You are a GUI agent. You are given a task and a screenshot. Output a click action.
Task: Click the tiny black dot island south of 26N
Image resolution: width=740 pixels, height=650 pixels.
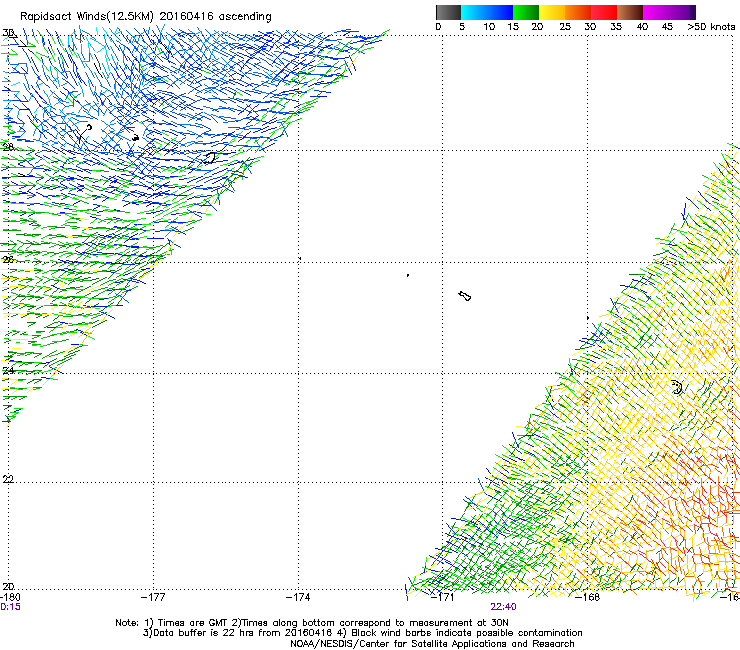[x=408, y=275]
